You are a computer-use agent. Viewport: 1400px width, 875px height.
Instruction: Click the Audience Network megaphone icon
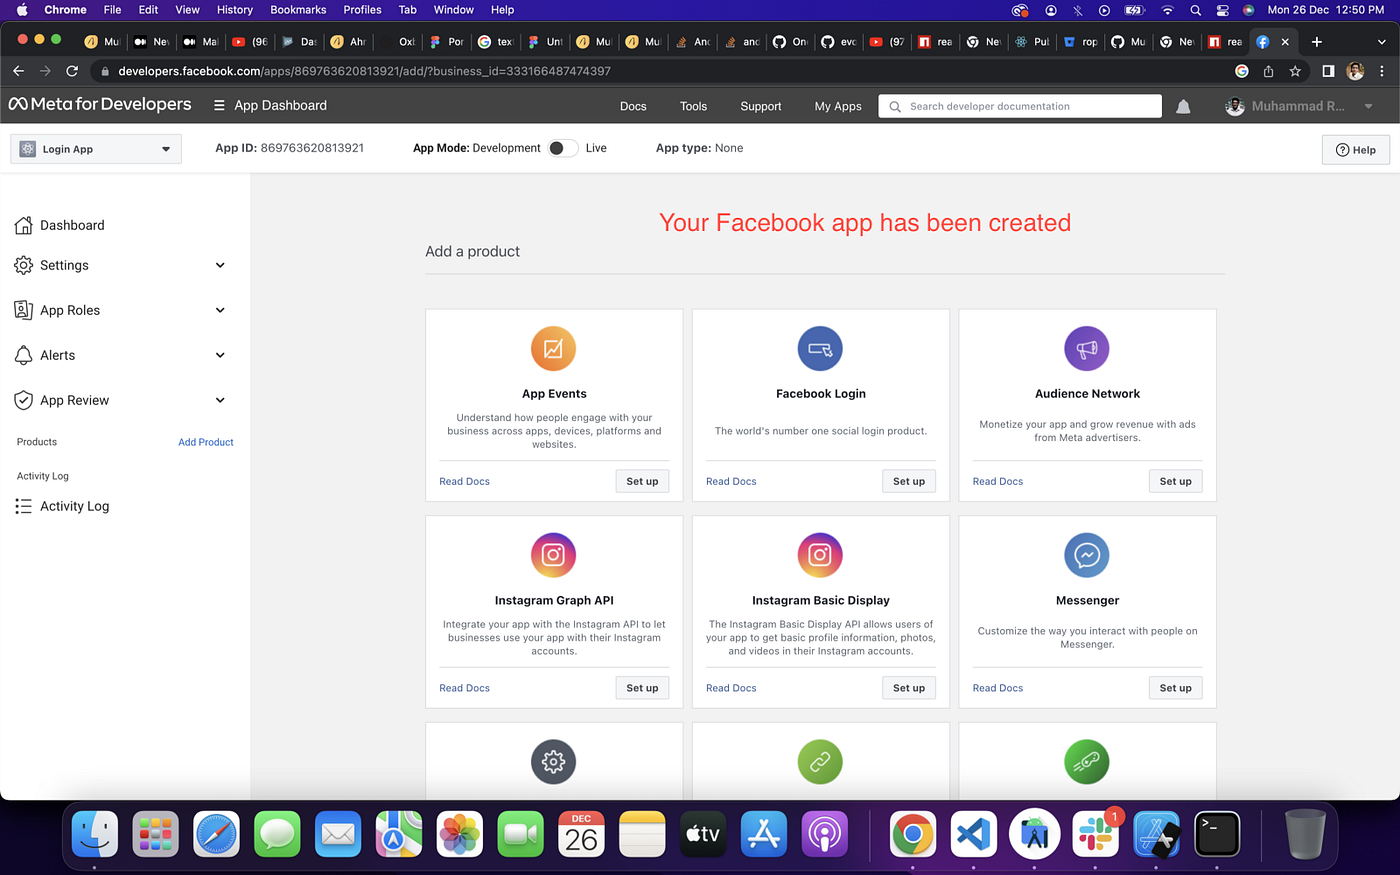pos(1087,349)
